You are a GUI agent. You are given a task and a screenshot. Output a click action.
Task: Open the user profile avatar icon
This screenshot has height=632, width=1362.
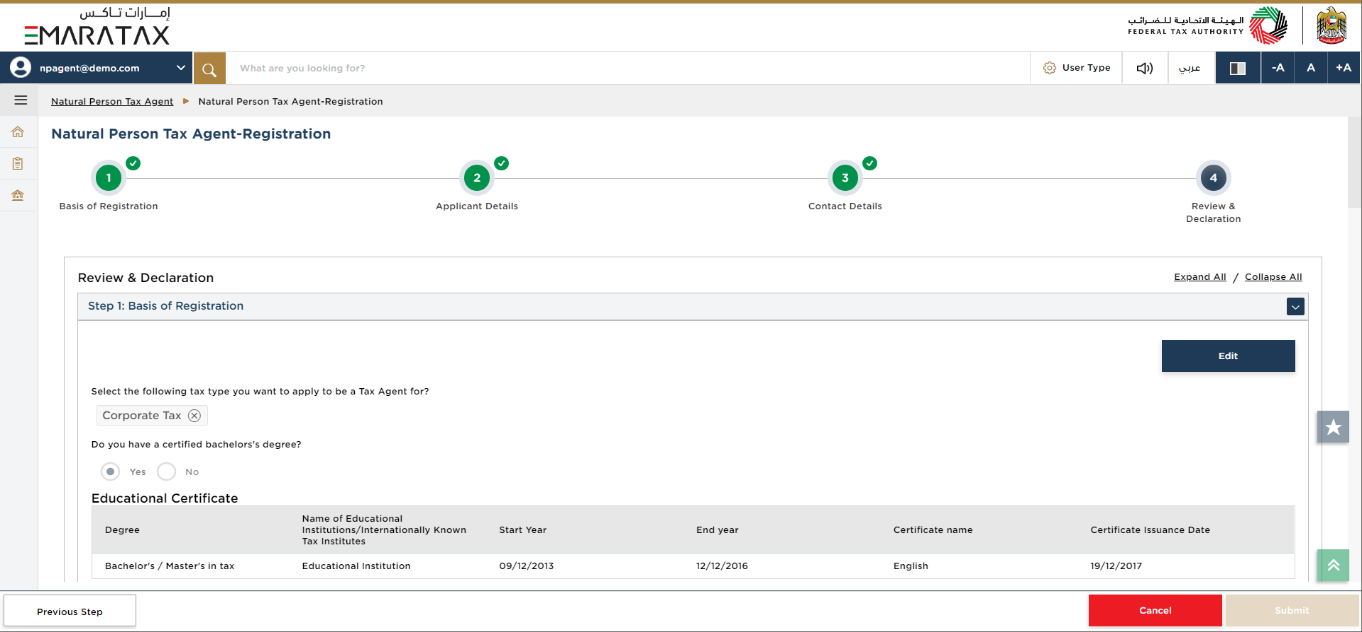coord(20,68)
